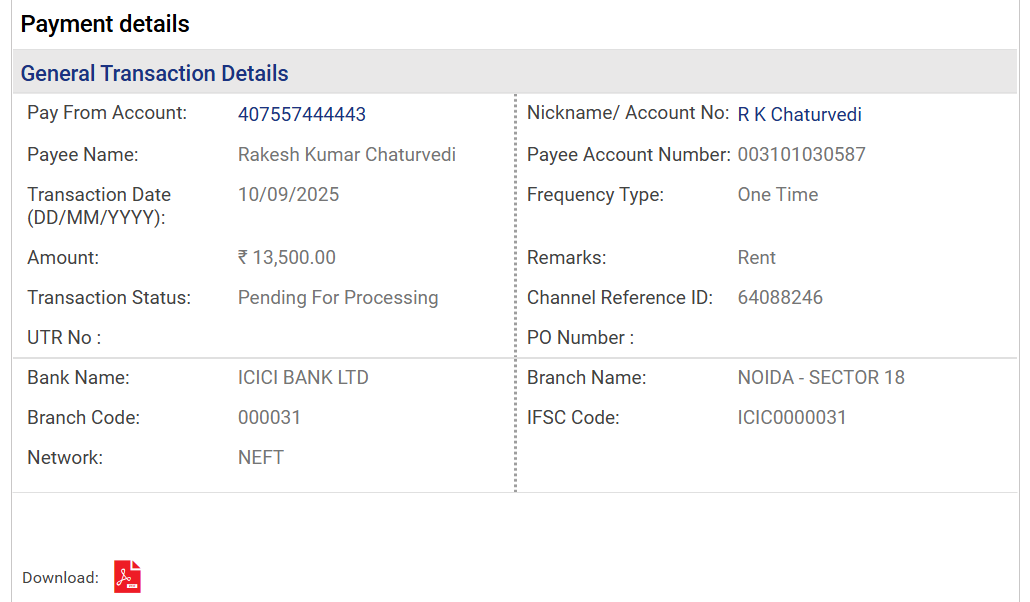Click branch name NOIDA - SECTOR 18
Screen dimensions: 1030x602
pyautogui.click(x=821, y=378)
